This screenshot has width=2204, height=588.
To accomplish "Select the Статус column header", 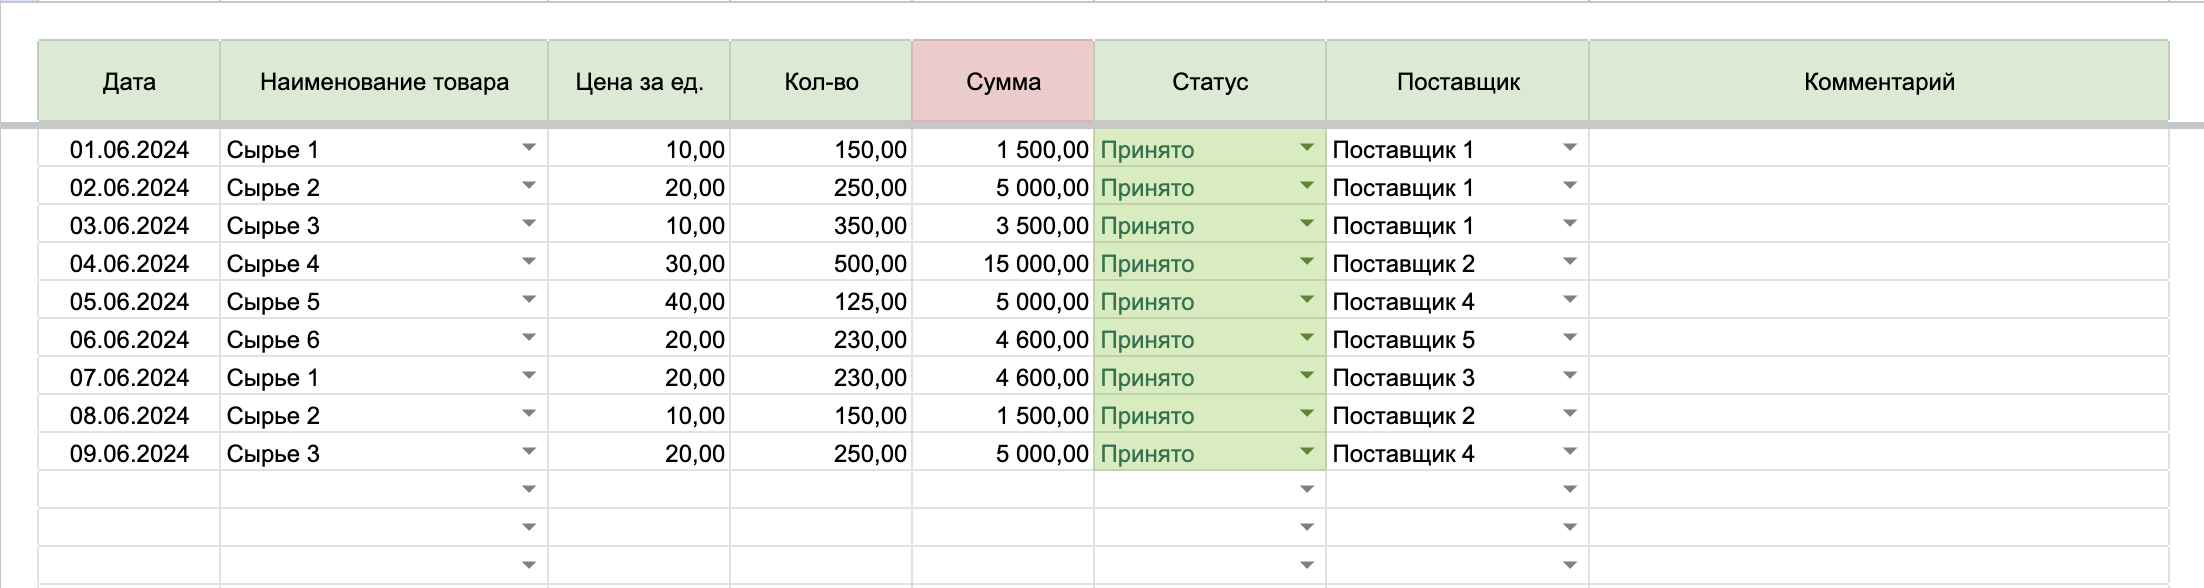I will 1210,82.
